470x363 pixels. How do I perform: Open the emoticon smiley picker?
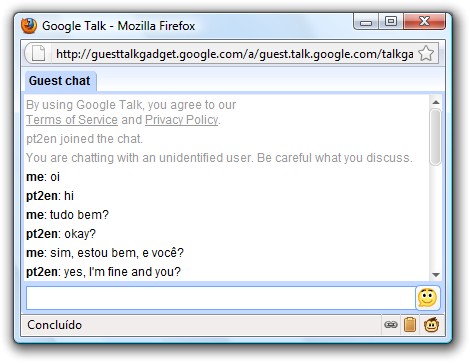click(428, 298)
